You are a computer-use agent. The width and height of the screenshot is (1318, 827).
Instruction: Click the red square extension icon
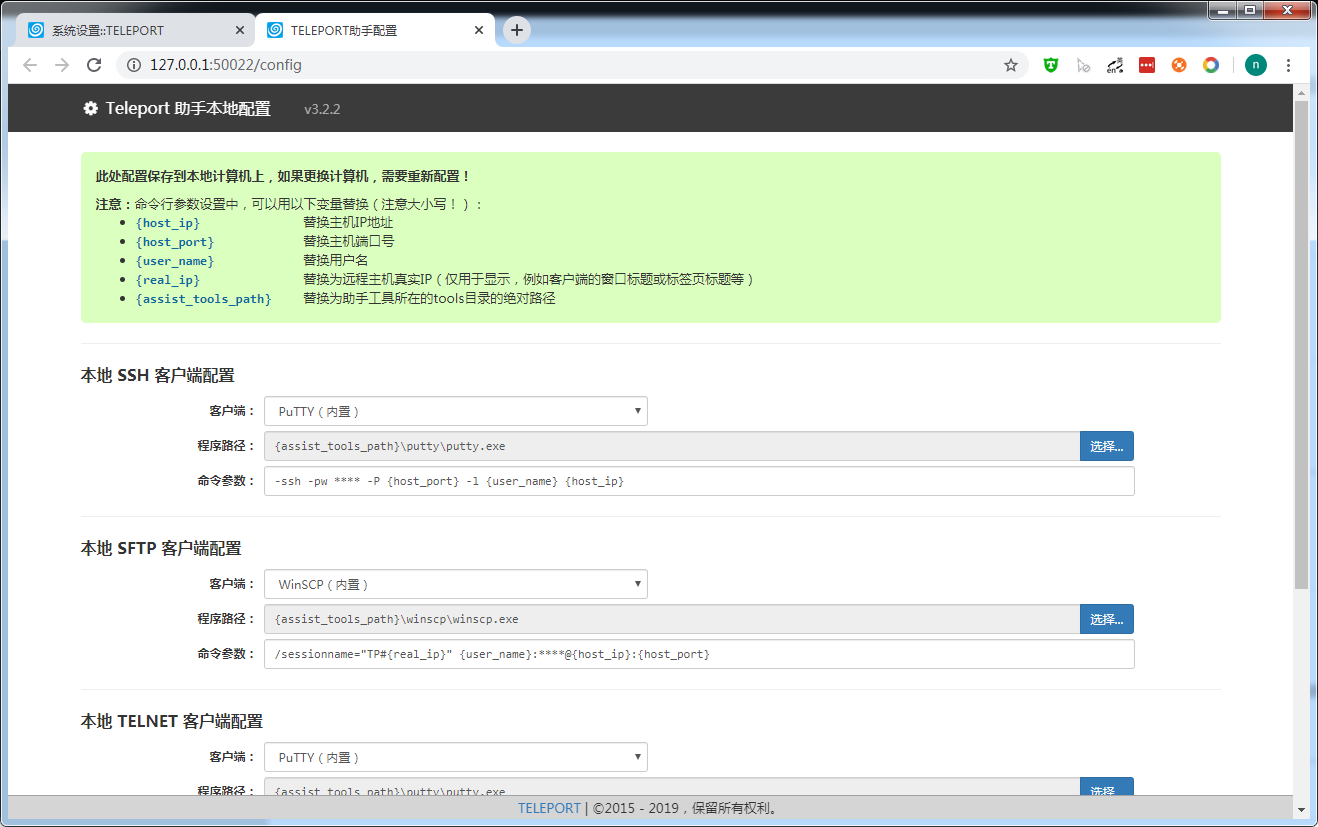[x=1147, y=65]
